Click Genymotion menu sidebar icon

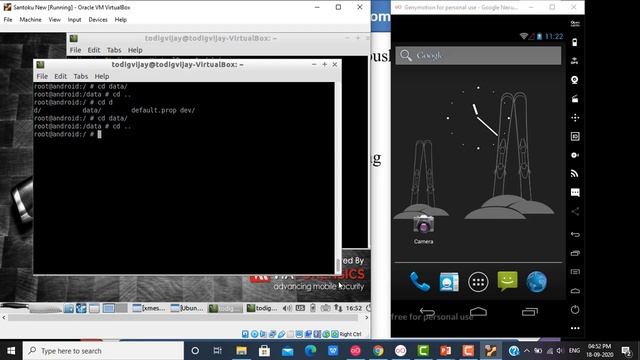(x=575, y=272)
